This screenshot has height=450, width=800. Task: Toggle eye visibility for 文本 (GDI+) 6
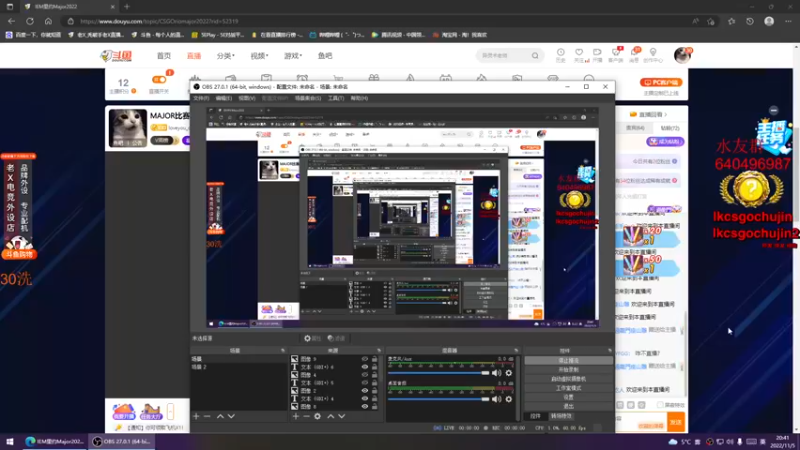[364, 367]
